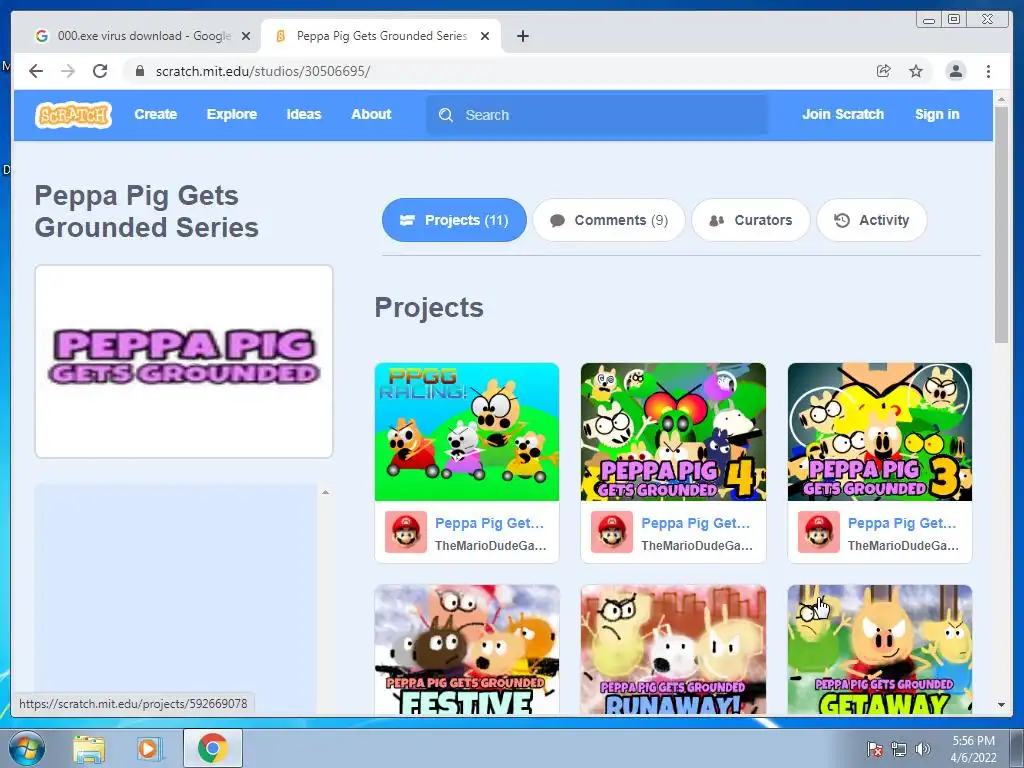The width and height of the screenshot is (1024, 768).
Task: Go back with browser back arrow
Action: pyautogui.click(x=36, y=71)
